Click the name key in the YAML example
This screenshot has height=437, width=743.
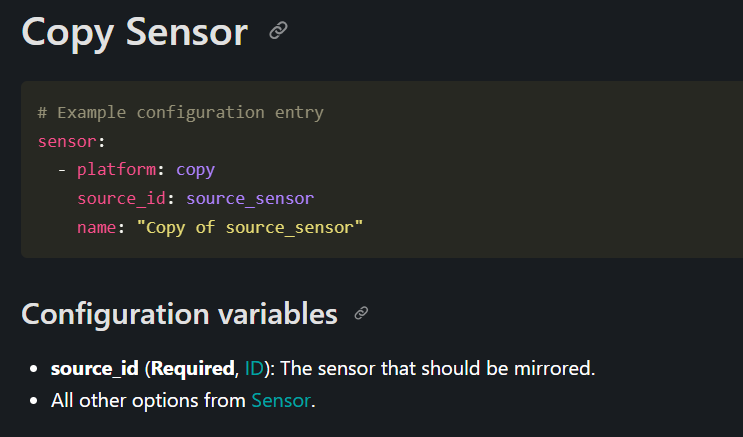[x=96, y=228]
